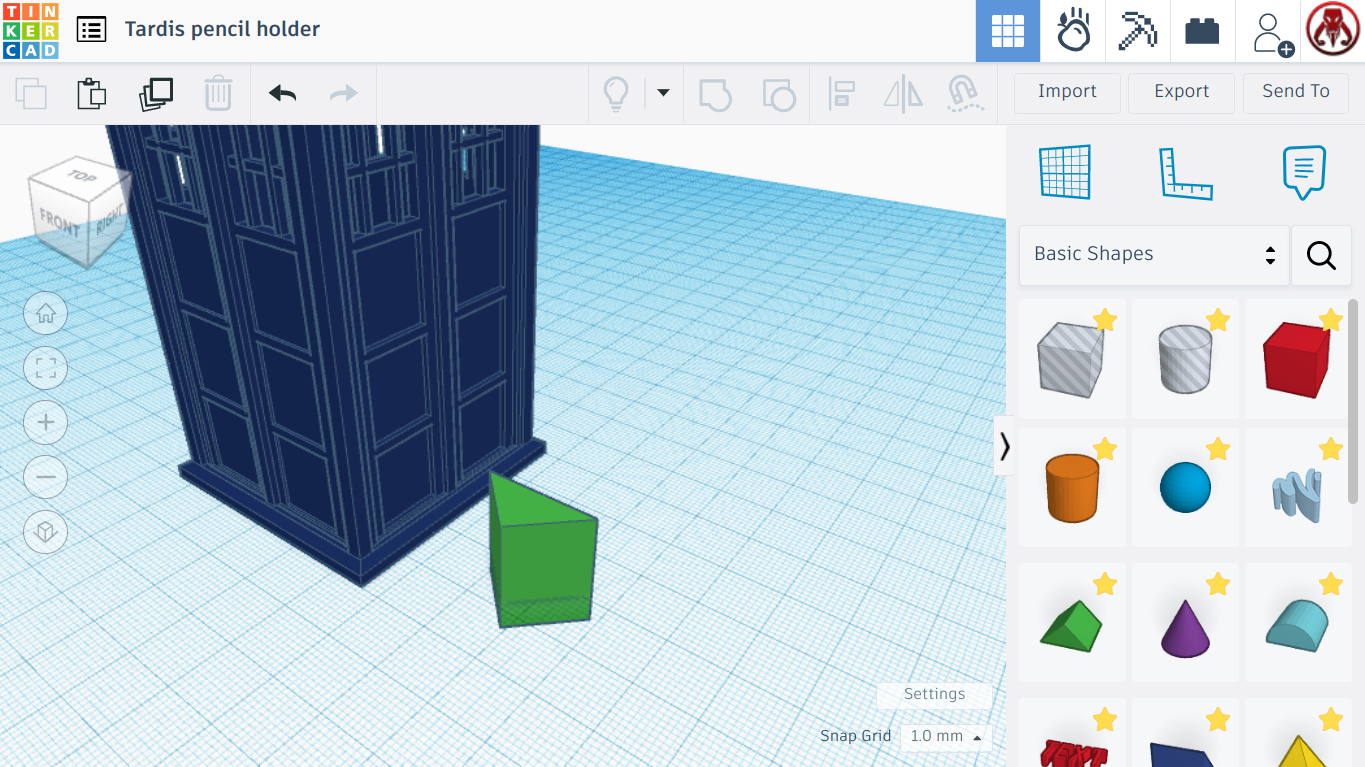
Task: Switch to Blocks pickaxe mode
Action: click(x=1137, y=31)
